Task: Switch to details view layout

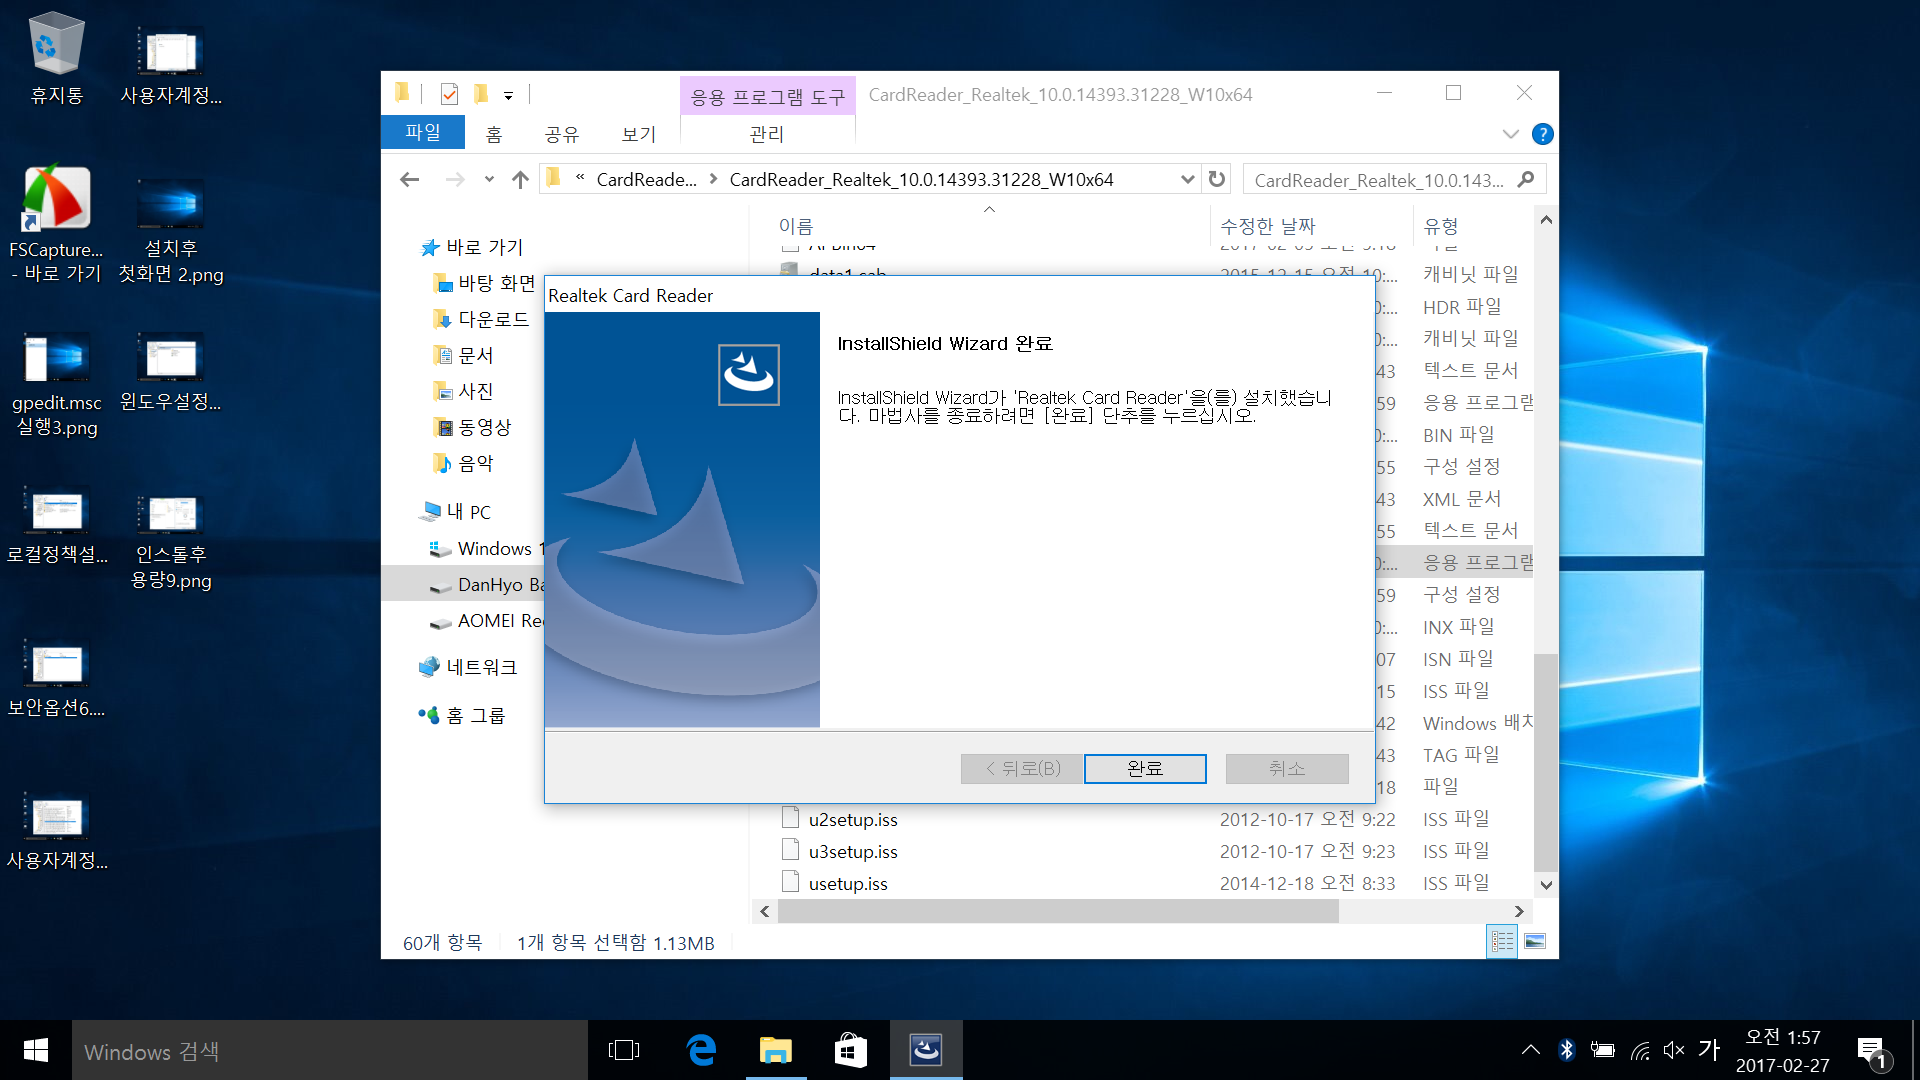Action: (x=1502, y=941)
